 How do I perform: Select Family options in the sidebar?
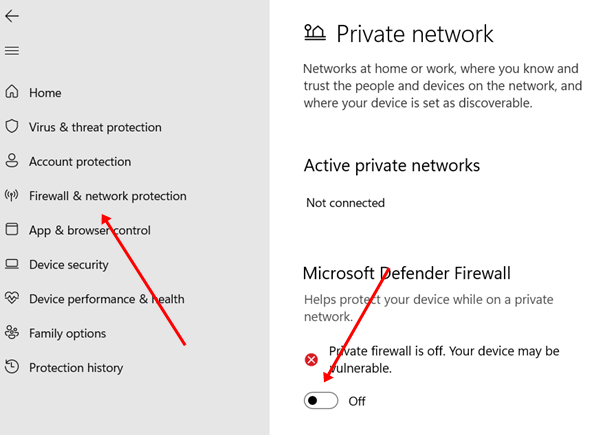67,333
